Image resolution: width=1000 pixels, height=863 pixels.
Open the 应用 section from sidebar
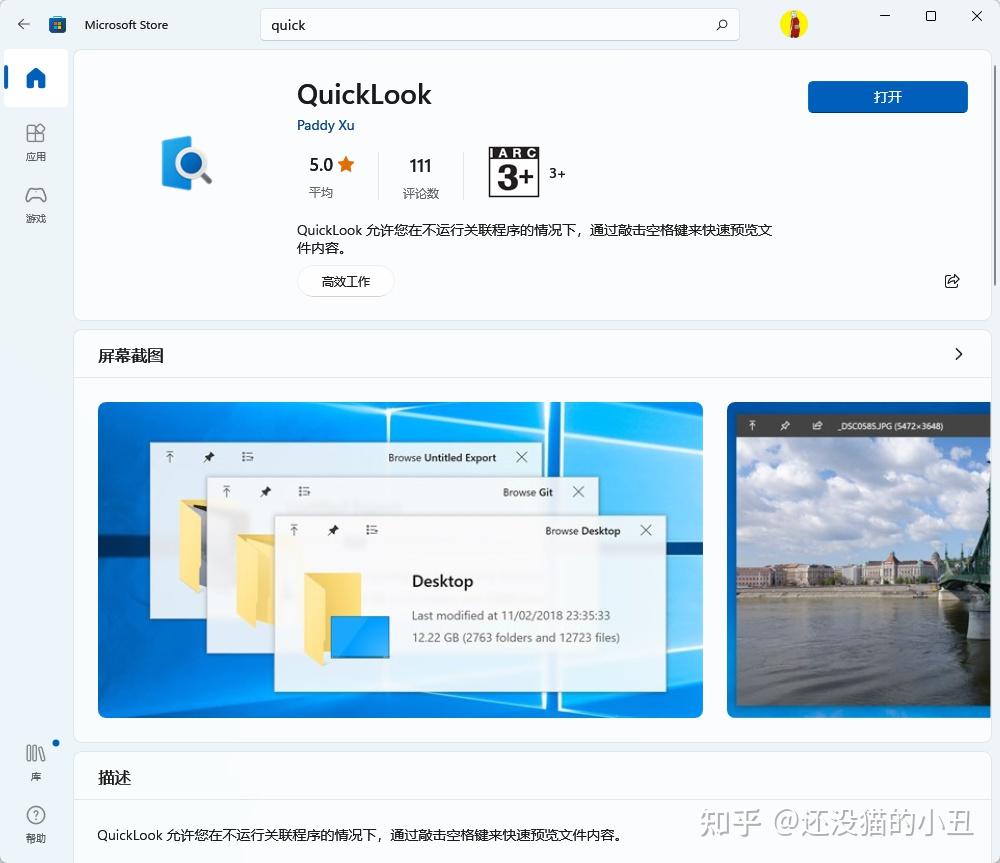35,143
